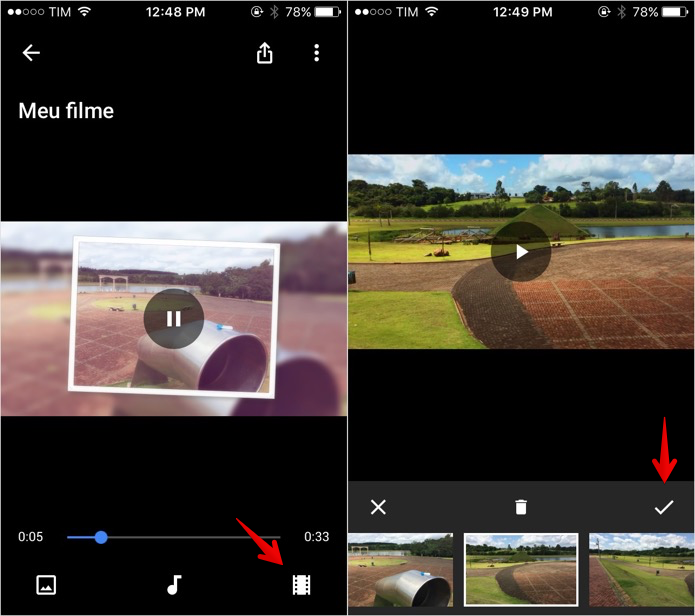This screenshot has height=616, width=695.
Task: Select the metal telescope clip thumbnail
Action: [x=401, y=570]
